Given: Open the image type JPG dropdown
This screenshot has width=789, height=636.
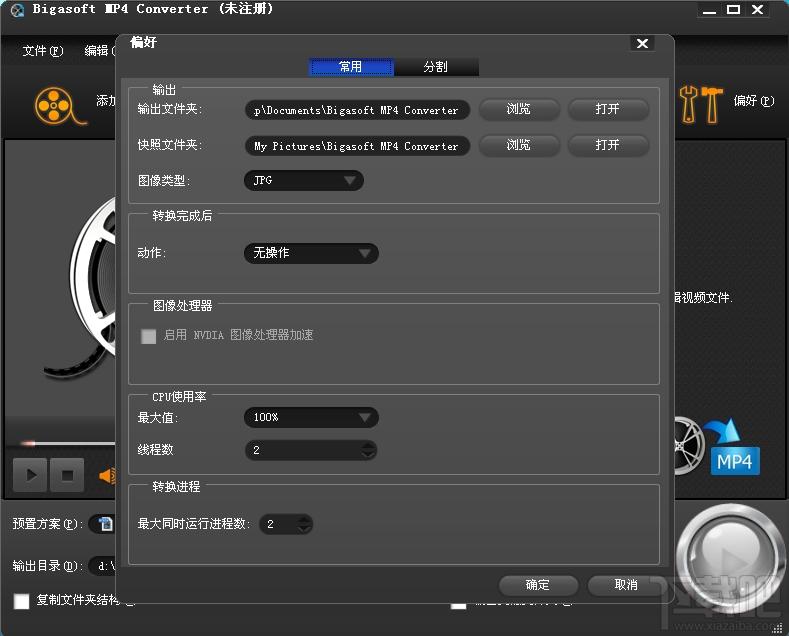Looking at the screenshot, I should click(x=303, y=180).
